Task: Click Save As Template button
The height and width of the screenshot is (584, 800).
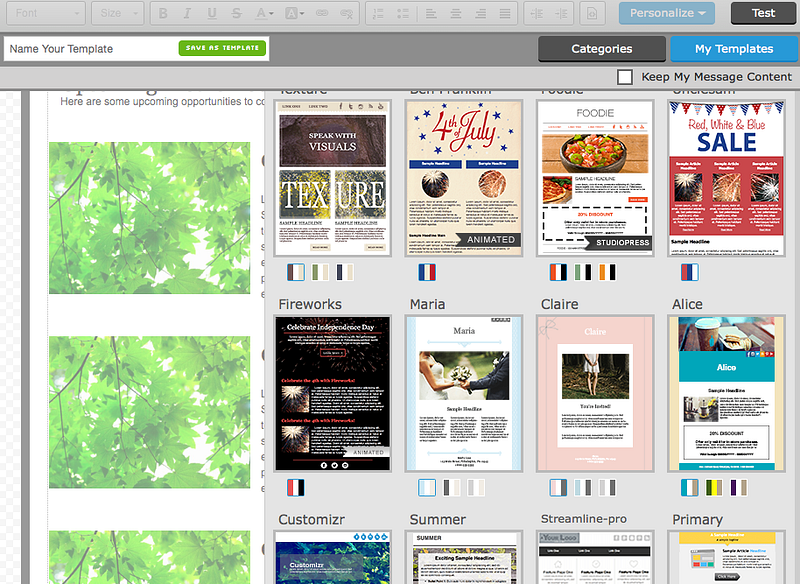Action: 222,48
